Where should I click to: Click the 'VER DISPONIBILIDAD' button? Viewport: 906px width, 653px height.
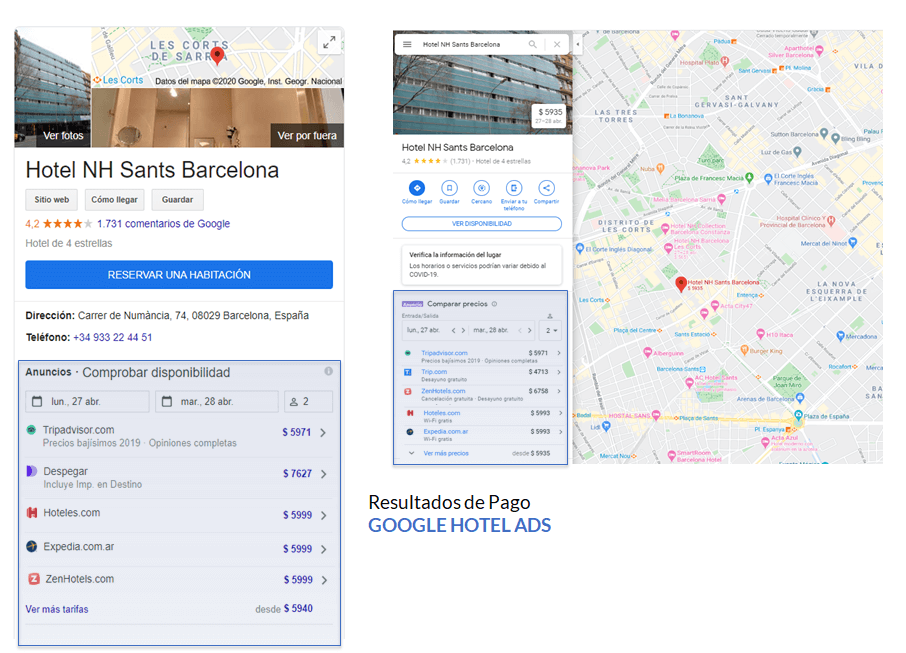click(x=482, y=224)
